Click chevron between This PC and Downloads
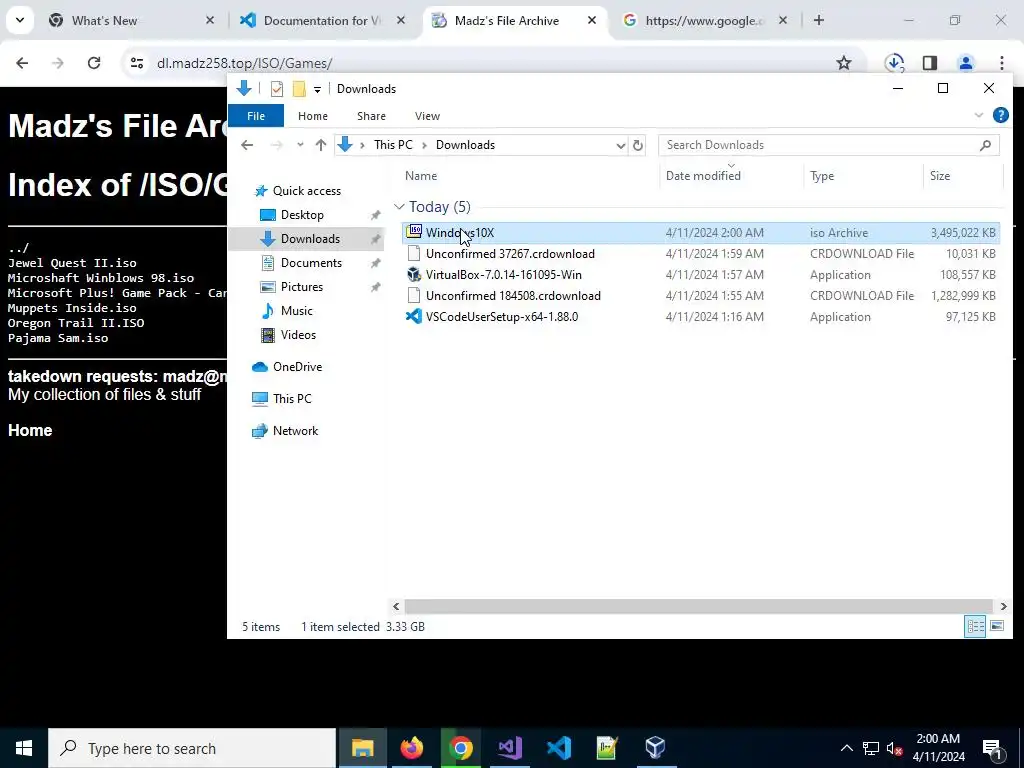This screenshot has width=1024, height=768. coord(424,145)
